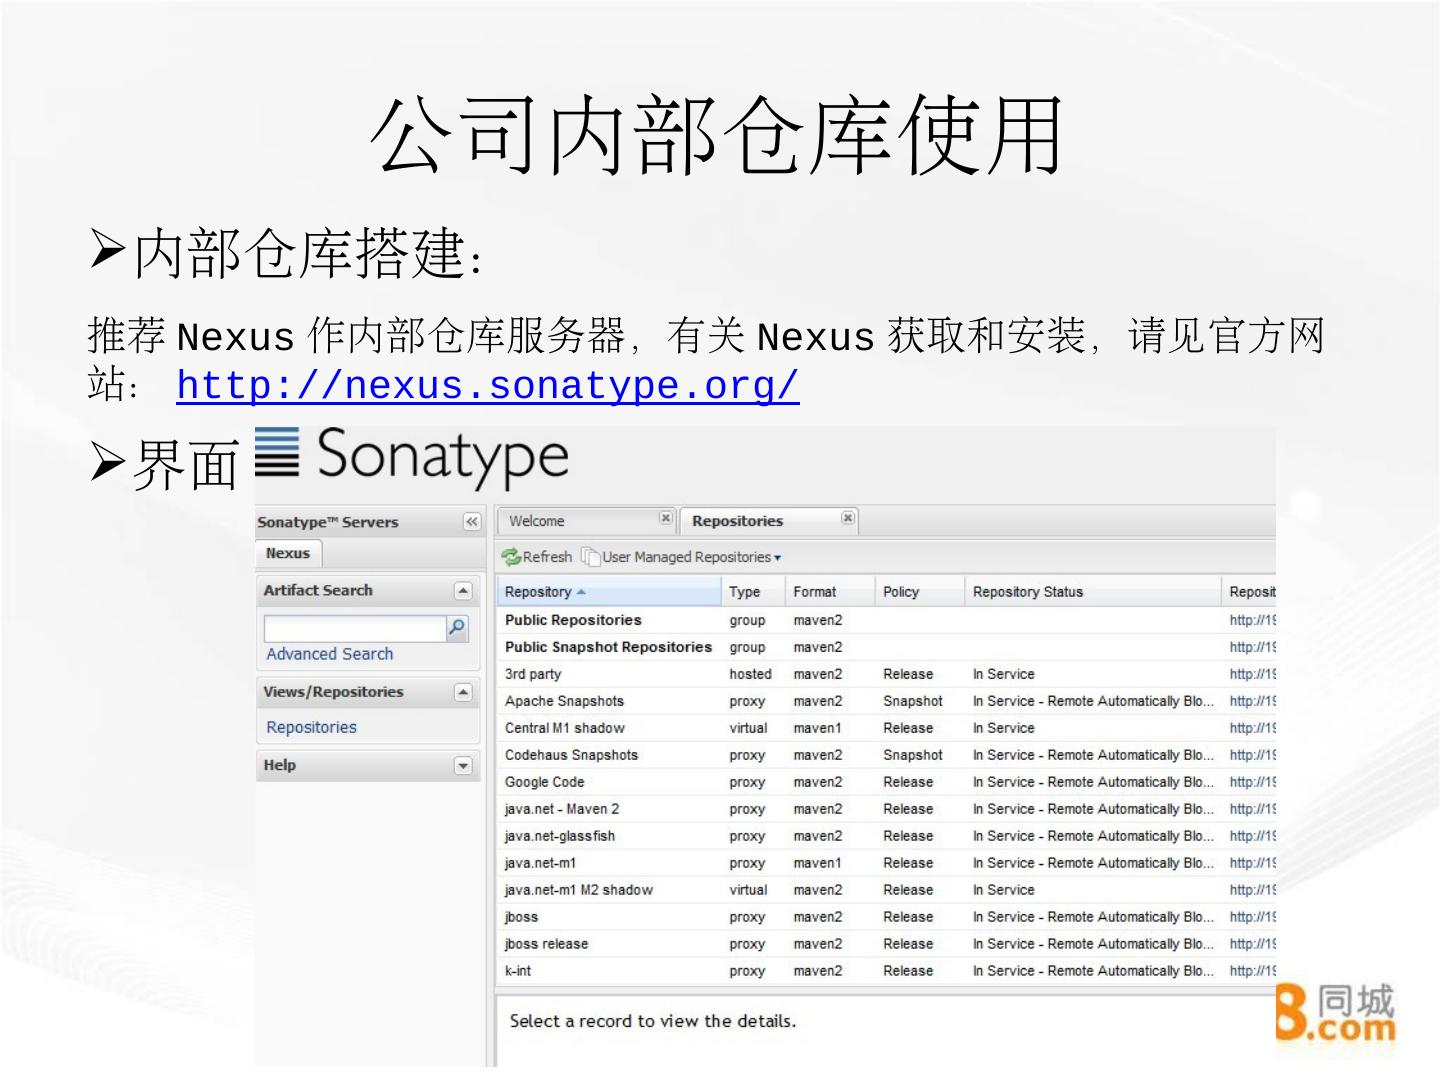Collapse the Views/Repositories panel
The image size is (1440, 1080).
coord(462,692)
